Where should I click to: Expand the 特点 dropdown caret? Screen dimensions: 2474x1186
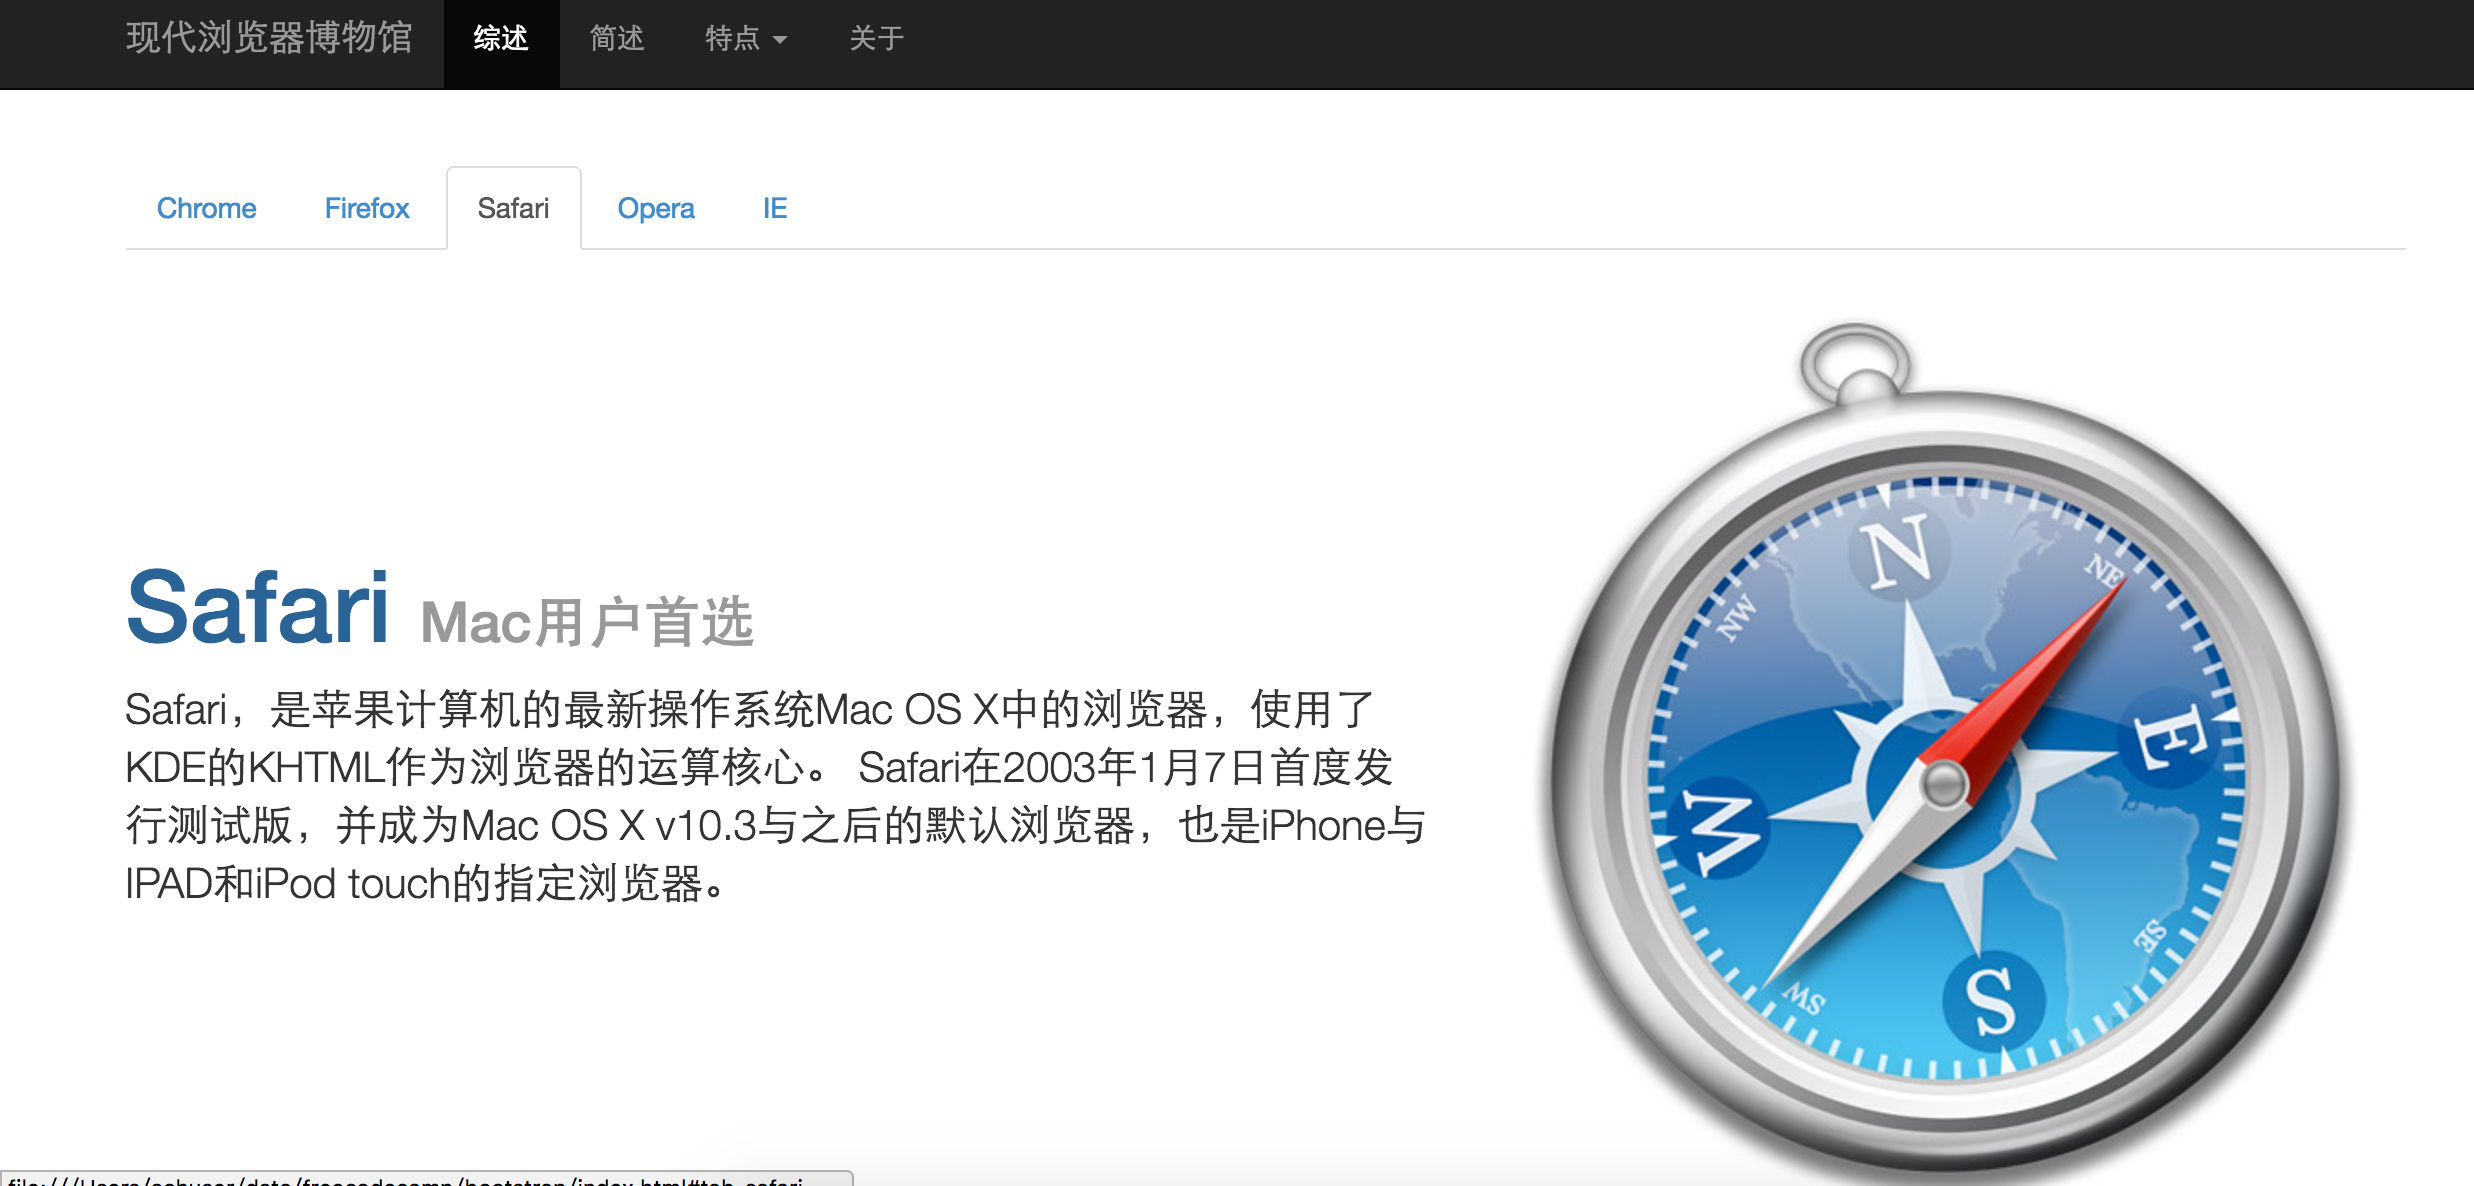click(781, 40)
